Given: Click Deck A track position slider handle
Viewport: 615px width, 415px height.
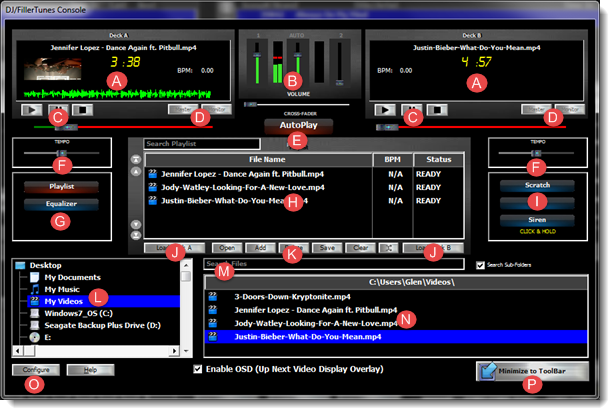Looking at the screenshot, I should (66, 127).
